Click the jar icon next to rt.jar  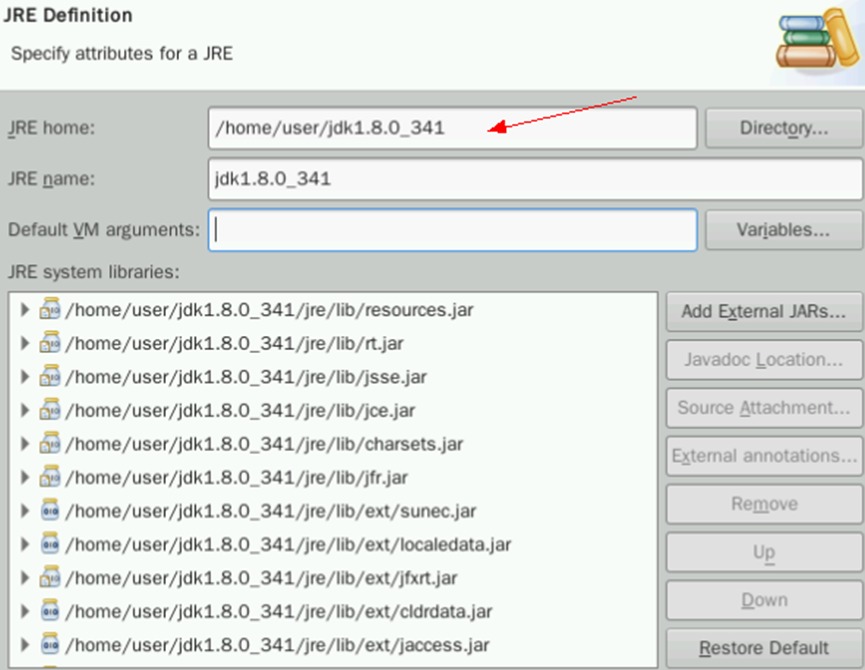(50, 343)
